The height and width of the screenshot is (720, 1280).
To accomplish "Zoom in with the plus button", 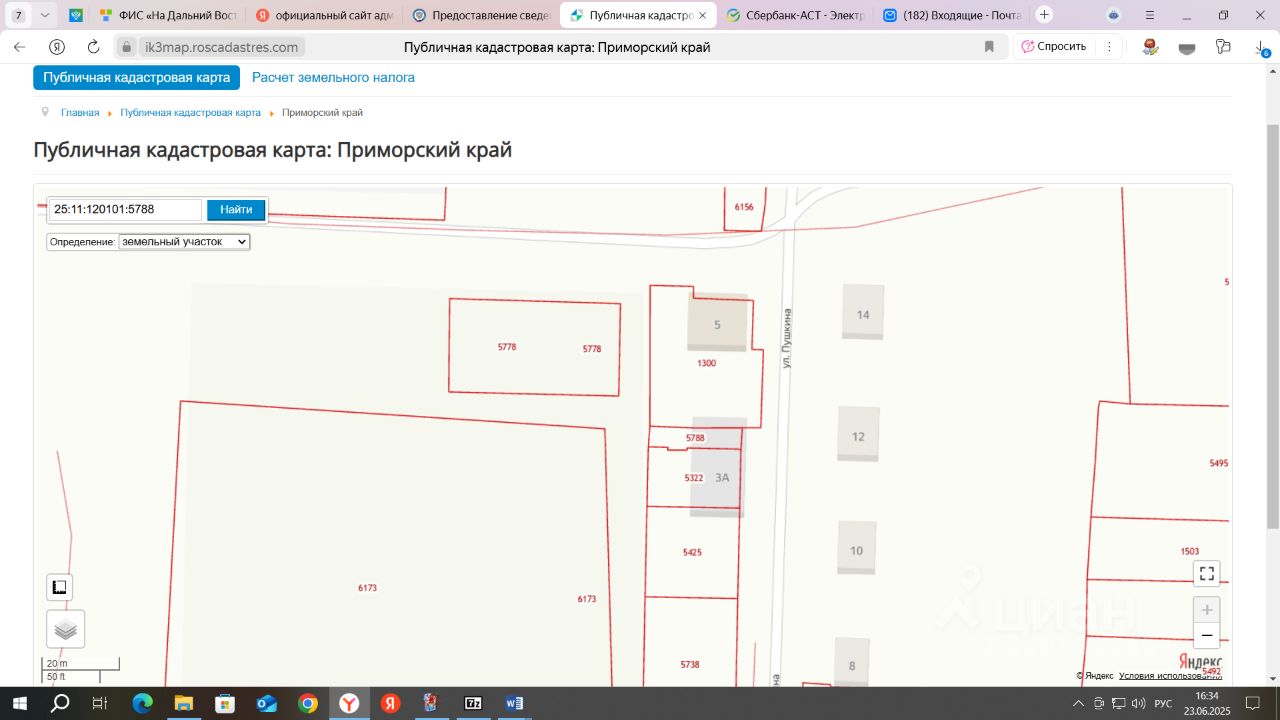I will click(1206, 610).
